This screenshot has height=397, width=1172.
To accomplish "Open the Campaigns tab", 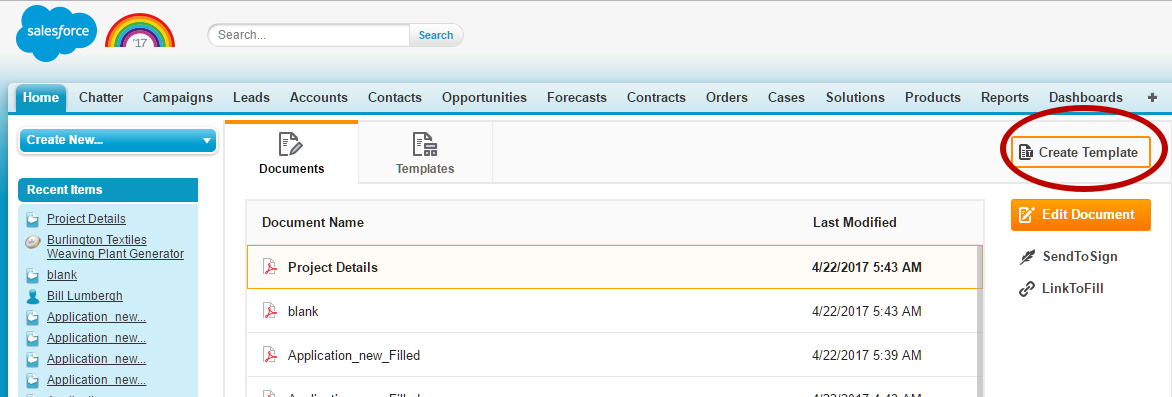I will coord(178,97).
